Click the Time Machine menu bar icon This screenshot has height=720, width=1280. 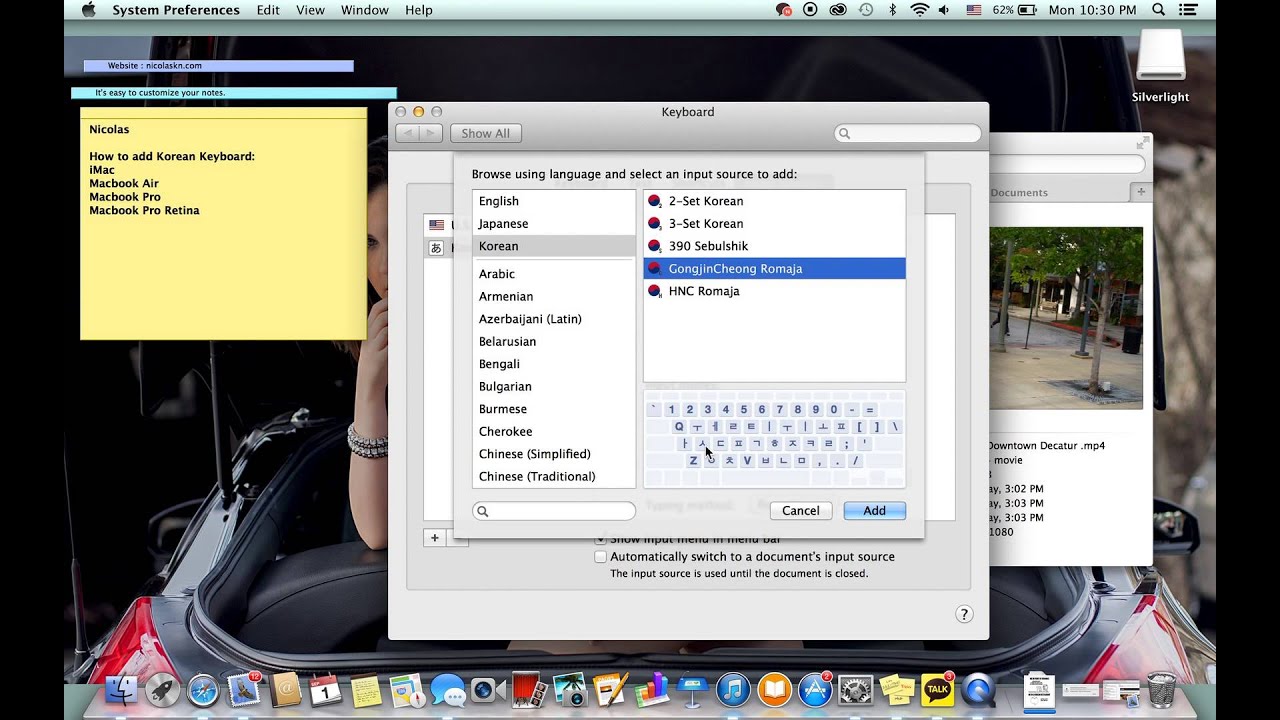coord(866,10)
